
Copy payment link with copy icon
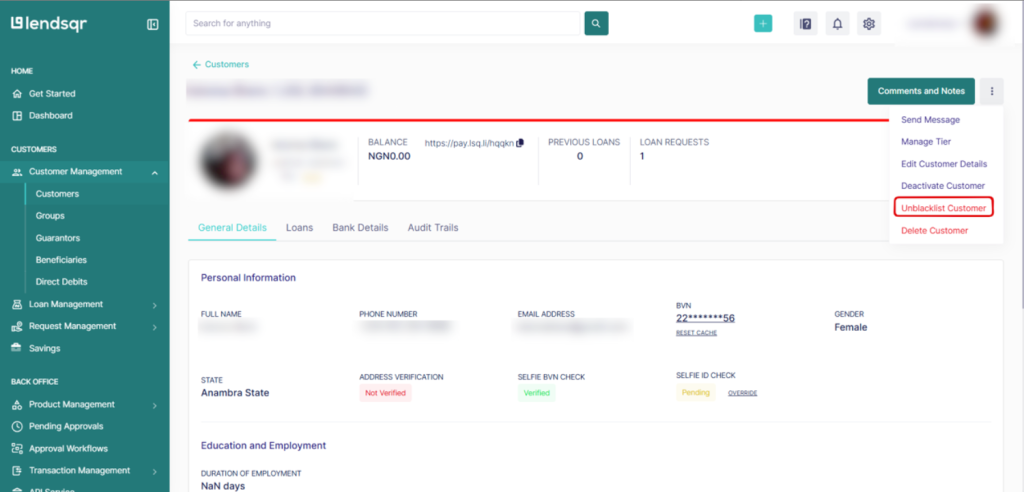tap(520, 143)
